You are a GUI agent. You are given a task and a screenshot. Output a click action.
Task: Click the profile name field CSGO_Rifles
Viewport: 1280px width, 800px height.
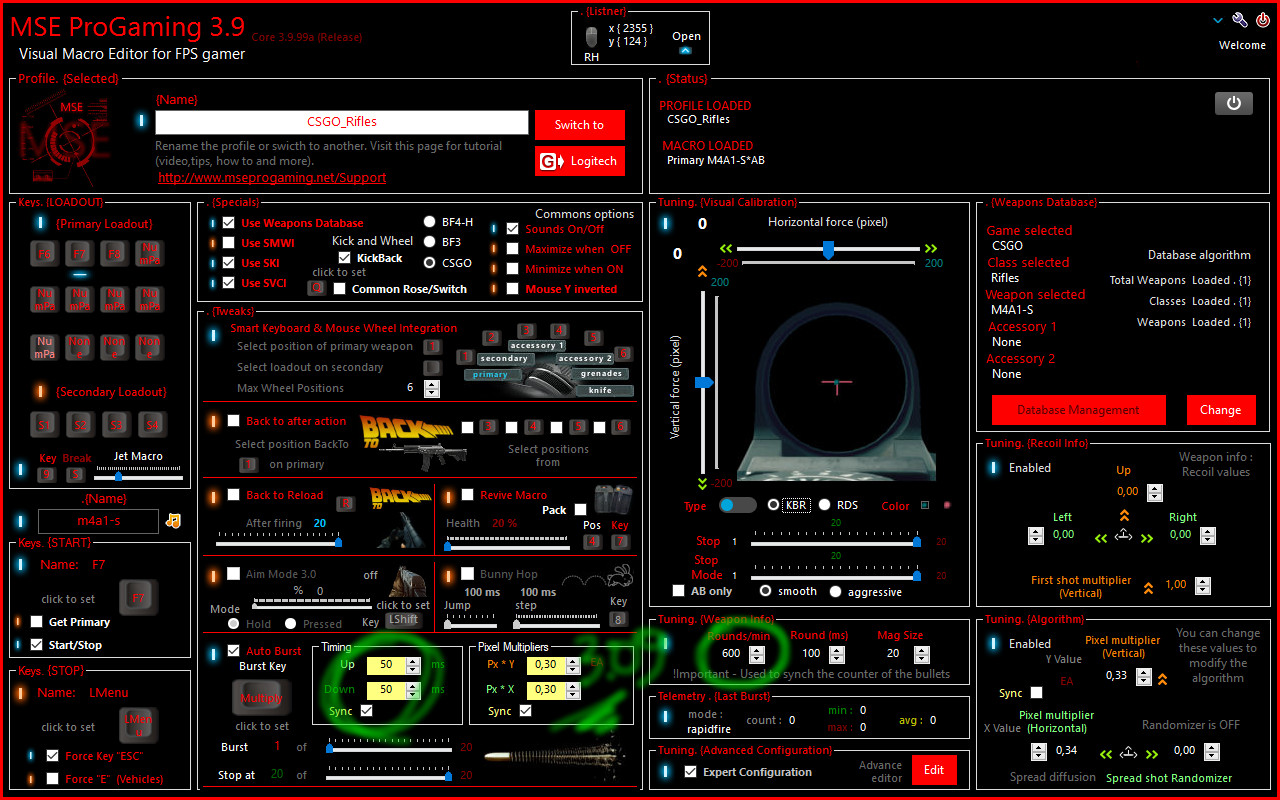coord(341,122)
